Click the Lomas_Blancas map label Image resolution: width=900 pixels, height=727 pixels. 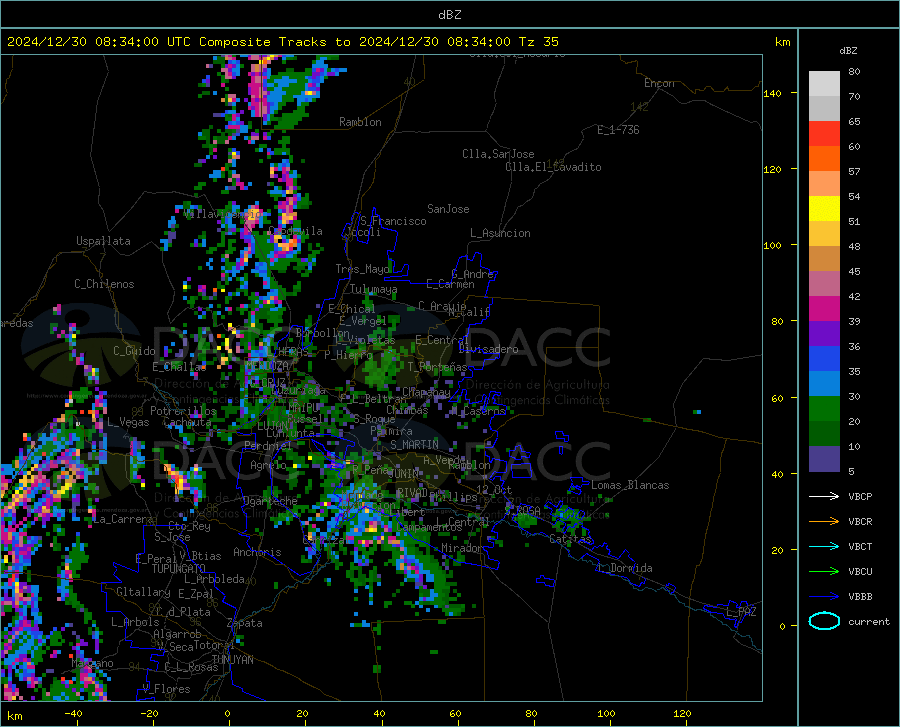click(x=630, y=485)
